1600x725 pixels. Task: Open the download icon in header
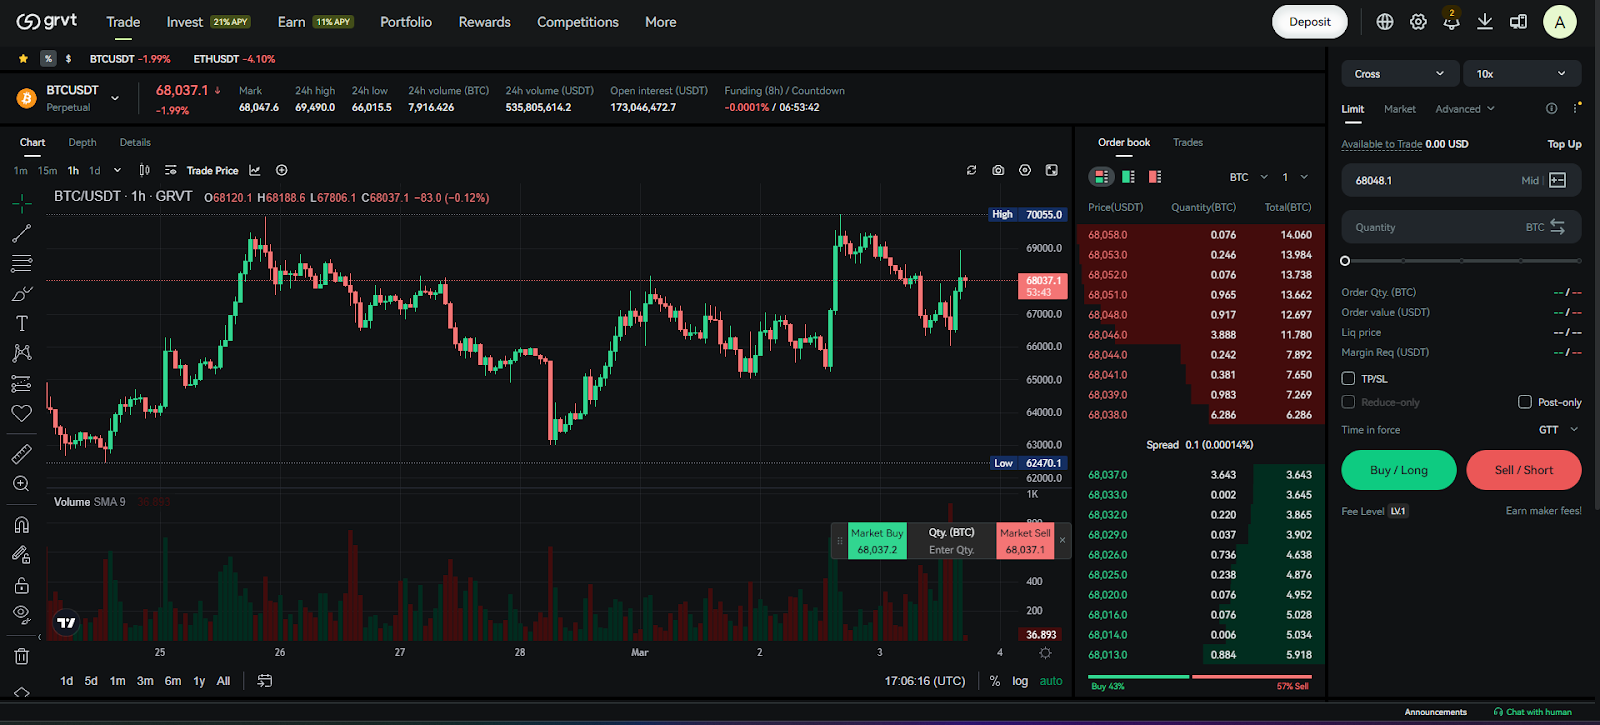coord(1485,22)
